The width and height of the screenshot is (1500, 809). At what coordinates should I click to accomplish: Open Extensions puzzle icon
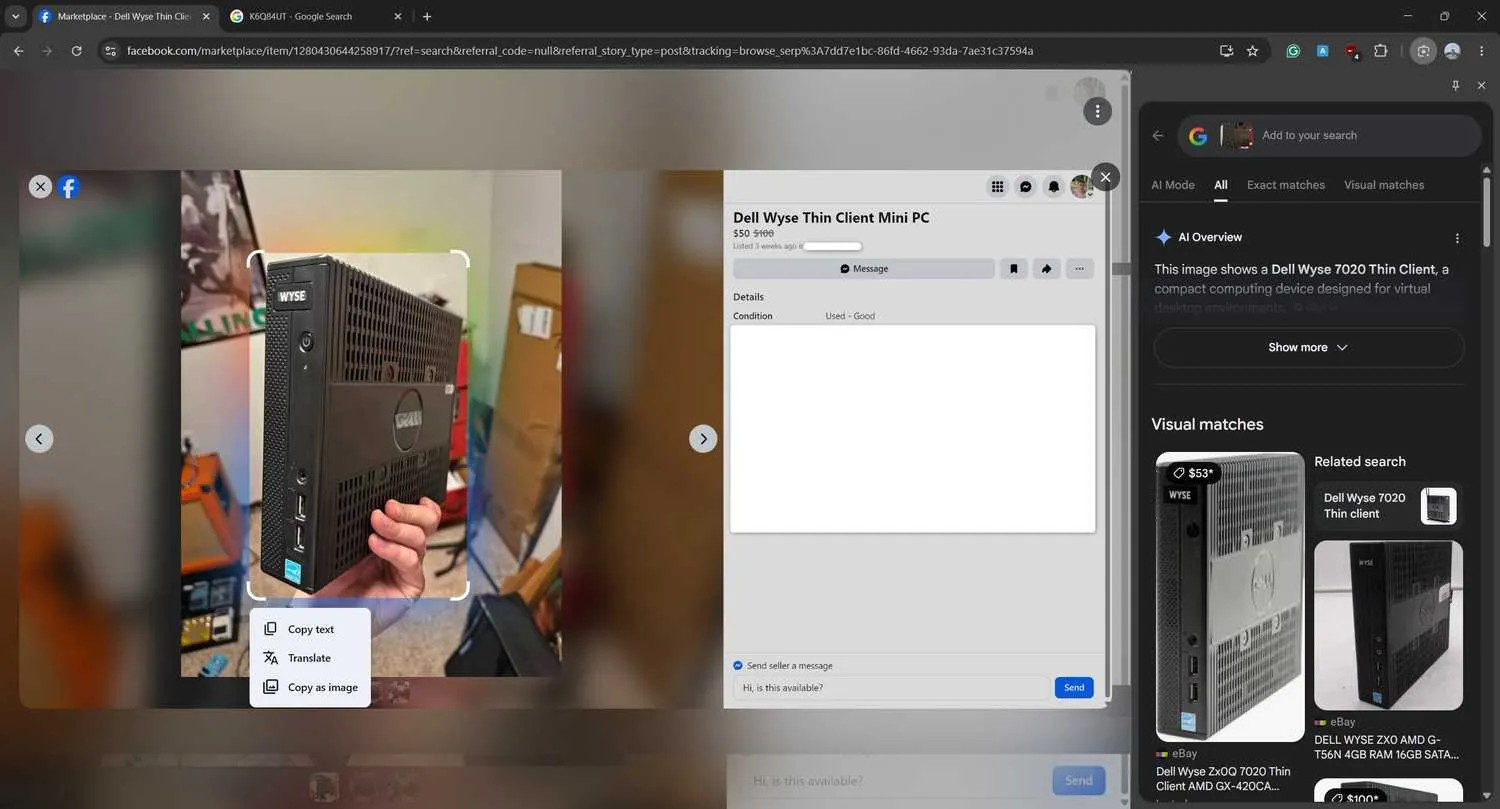[x=1381, y=50]
